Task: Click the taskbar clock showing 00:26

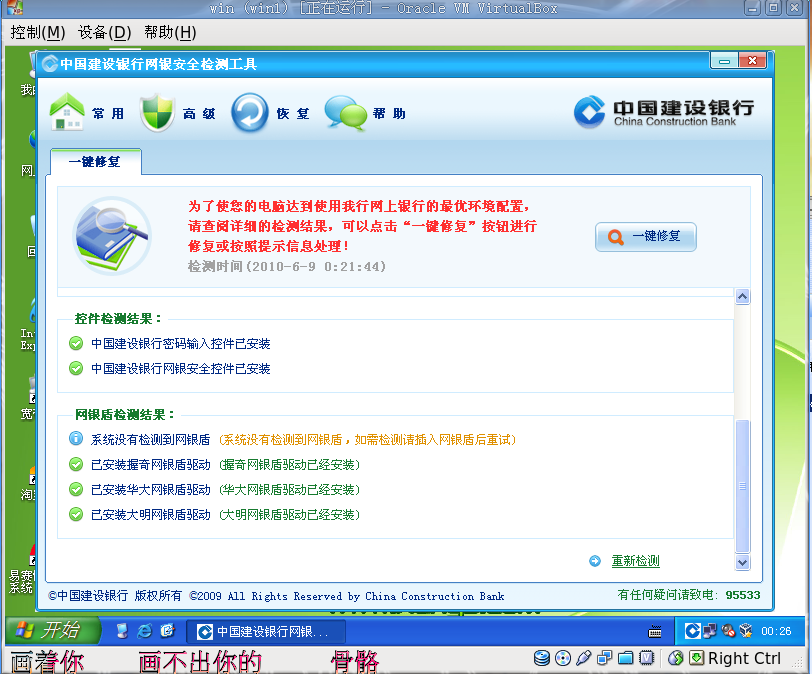Action: [776, 631]
